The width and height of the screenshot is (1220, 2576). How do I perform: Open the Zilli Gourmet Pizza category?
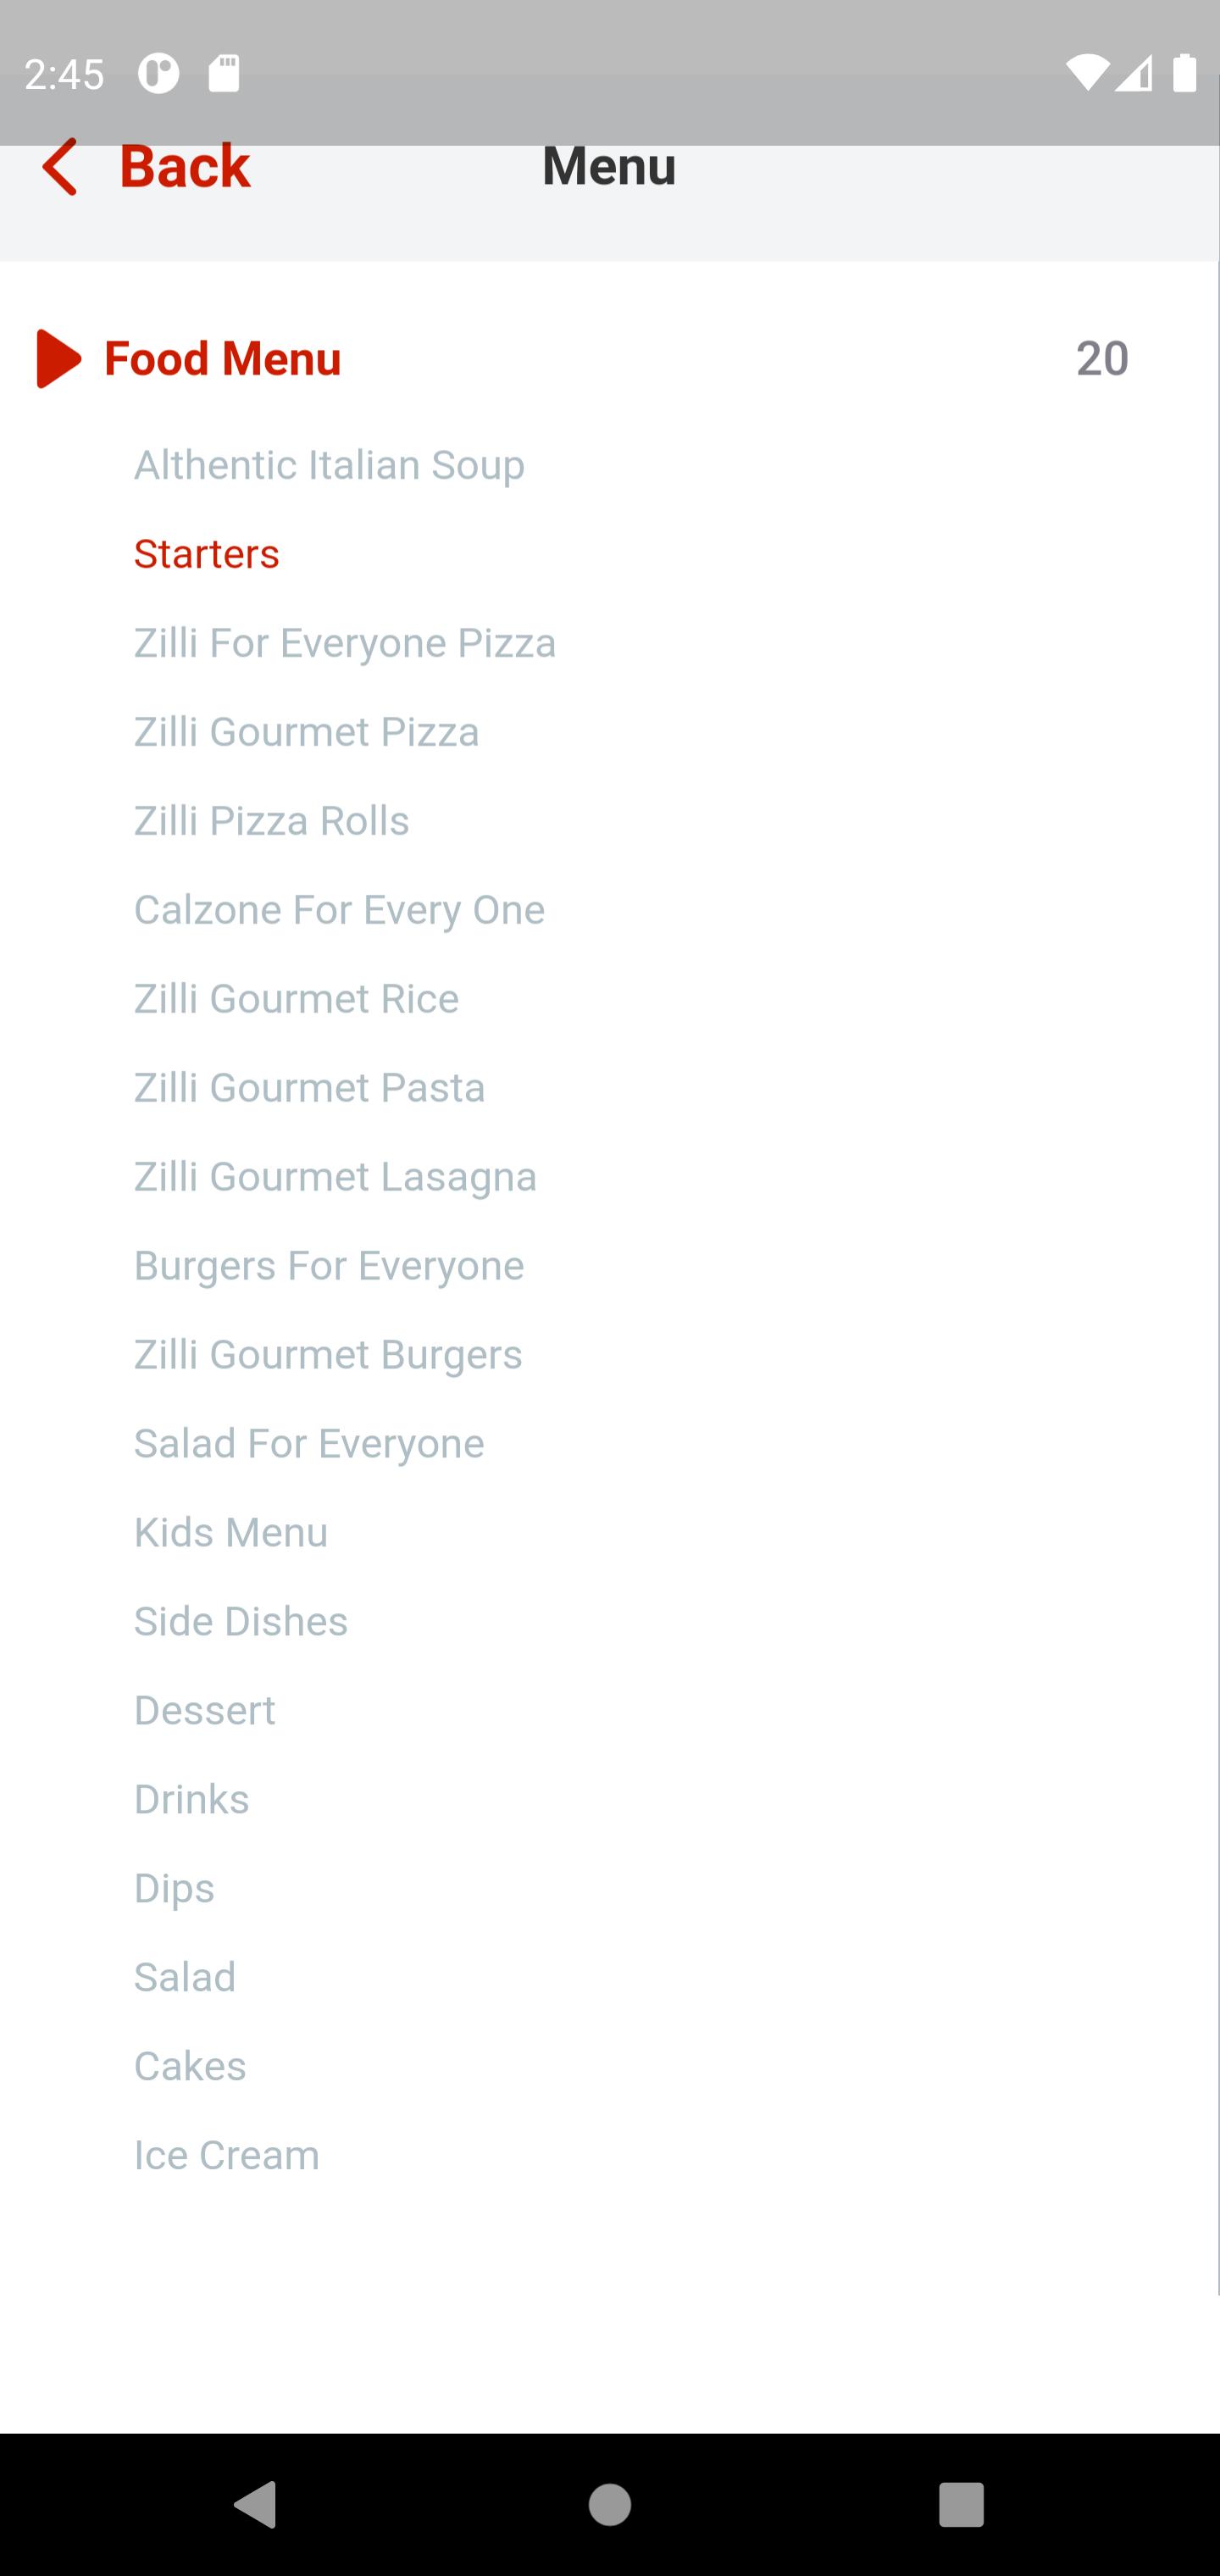(307, 732)
